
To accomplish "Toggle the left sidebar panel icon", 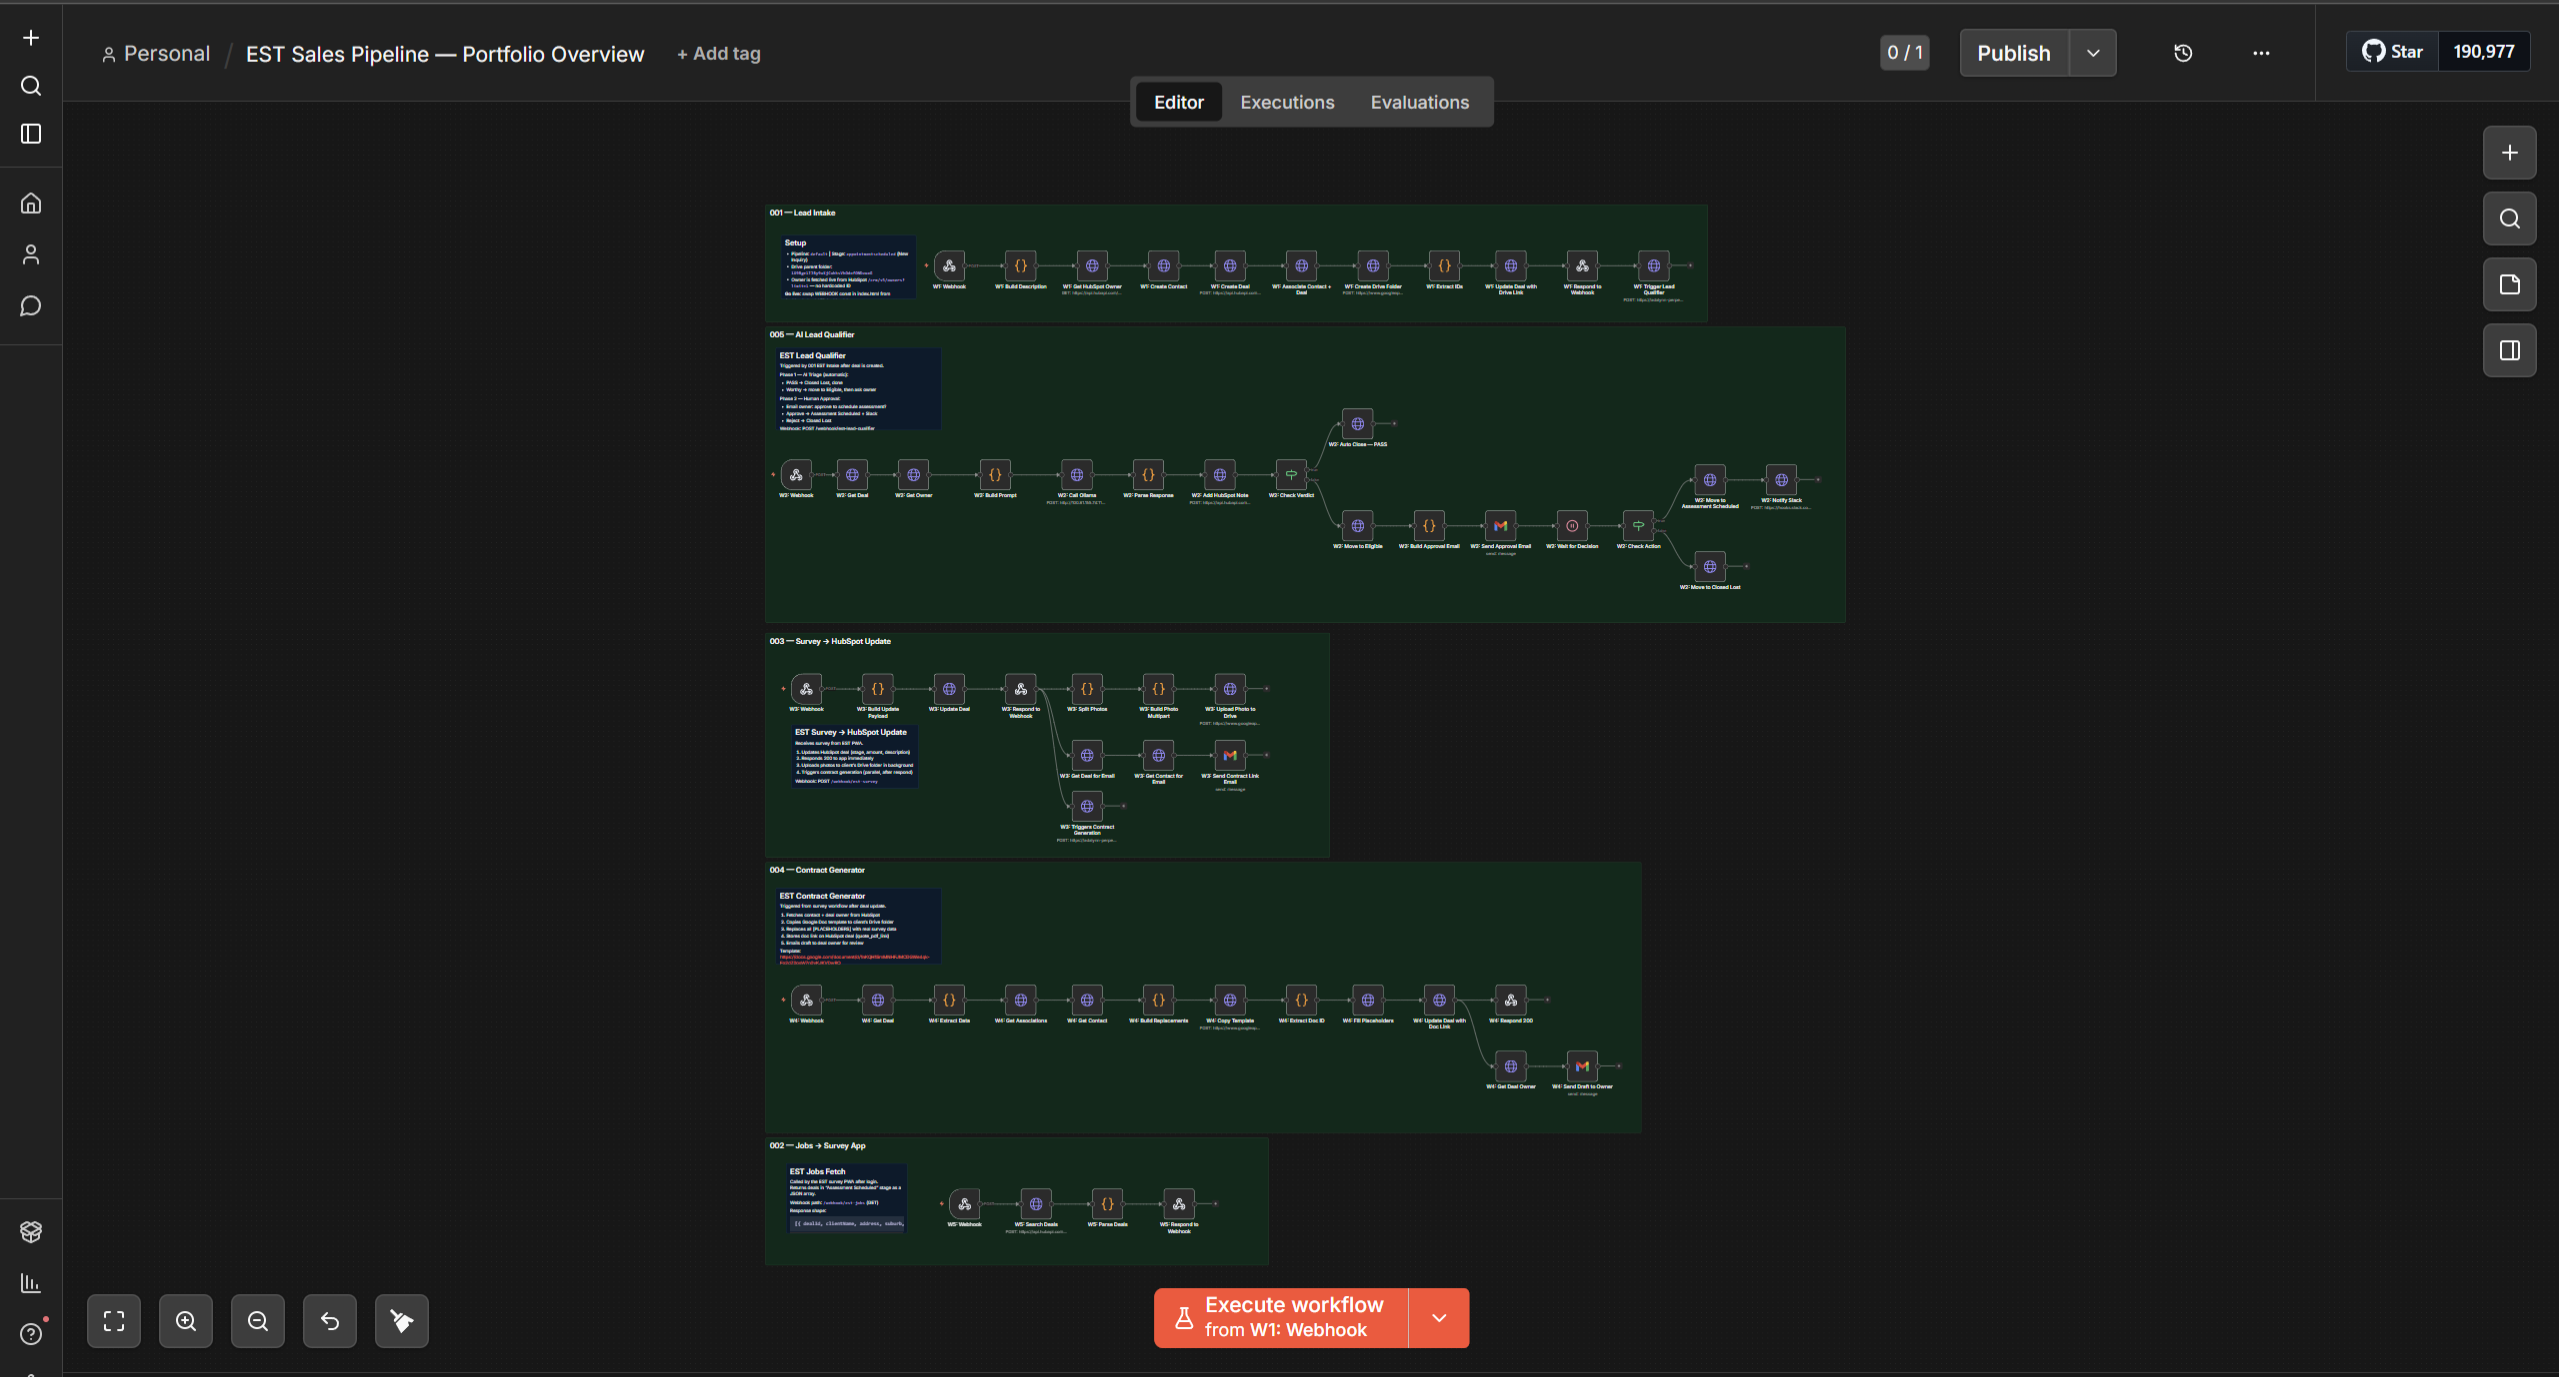I will pyautogui.click(x=31, y=134).
